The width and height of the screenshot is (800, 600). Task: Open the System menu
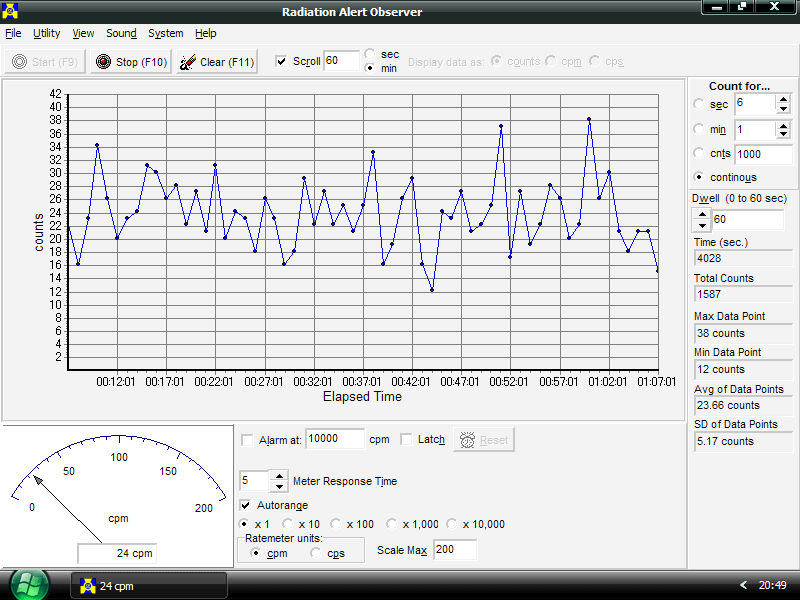pyautogui.click(x=165, y=33)
